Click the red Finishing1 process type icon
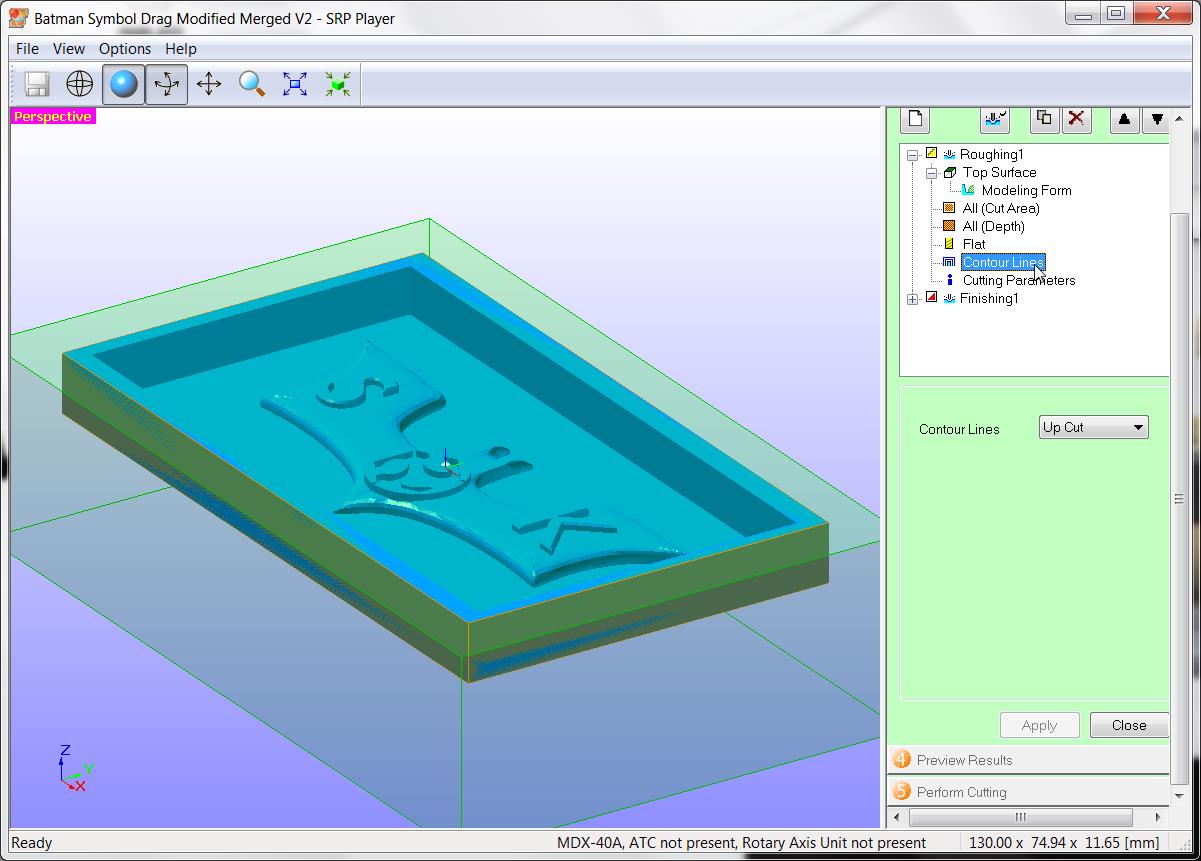Image resolution: width=1201 pixels, height=861 pixels. point(932,298)
